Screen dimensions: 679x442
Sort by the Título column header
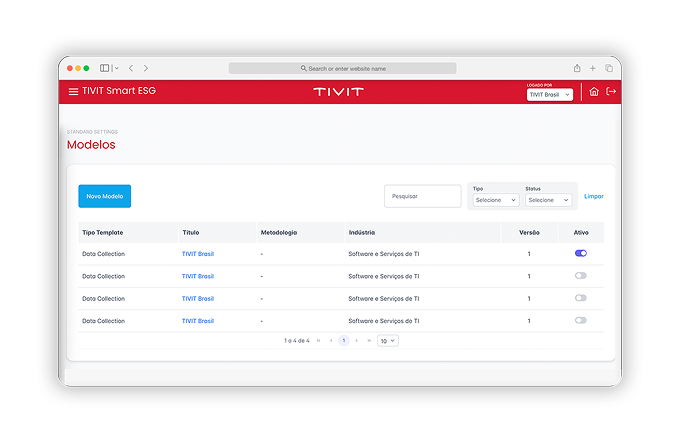coord(191,232)
